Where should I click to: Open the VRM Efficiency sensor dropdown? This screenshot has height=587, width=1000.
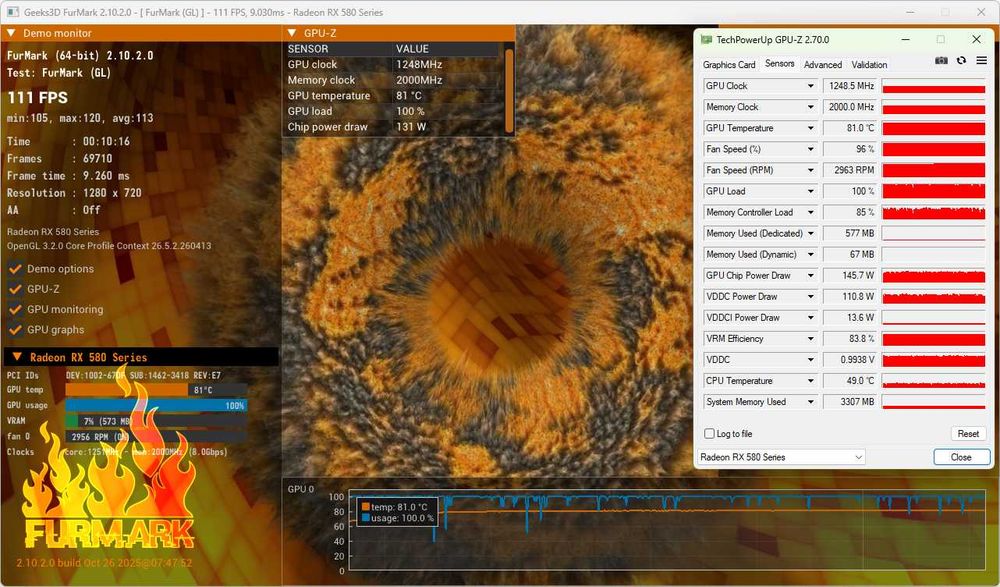point(811,338)
